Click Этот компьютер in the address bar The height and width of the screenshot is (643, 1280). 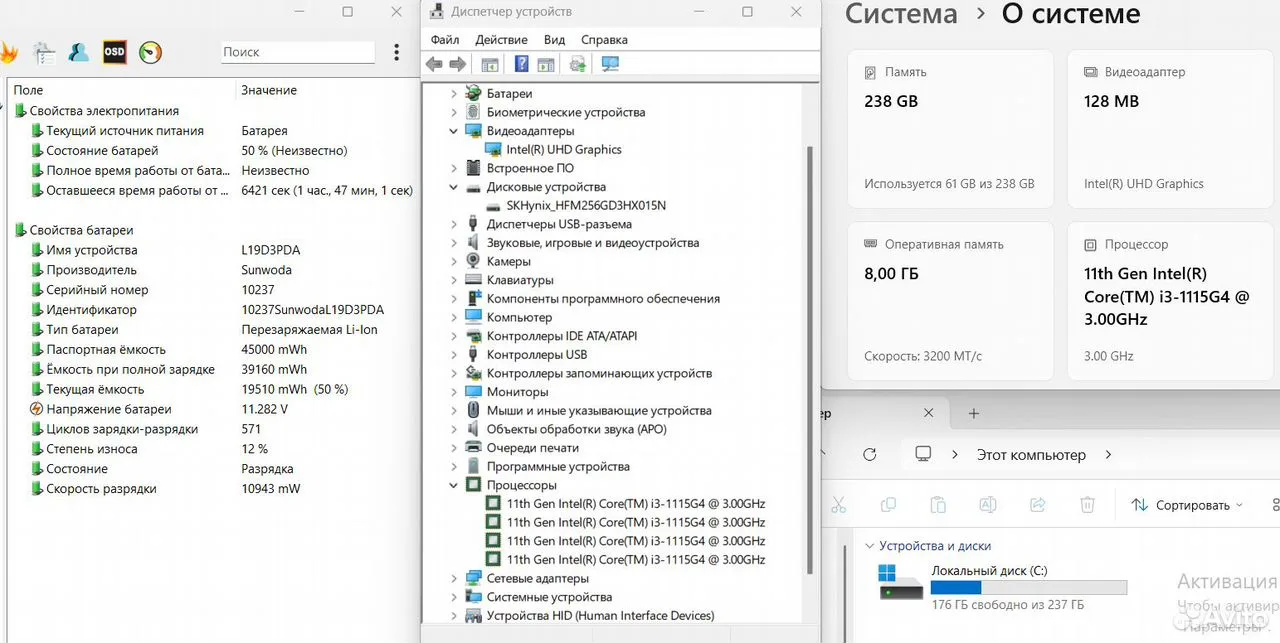(x=1031, y=455)
